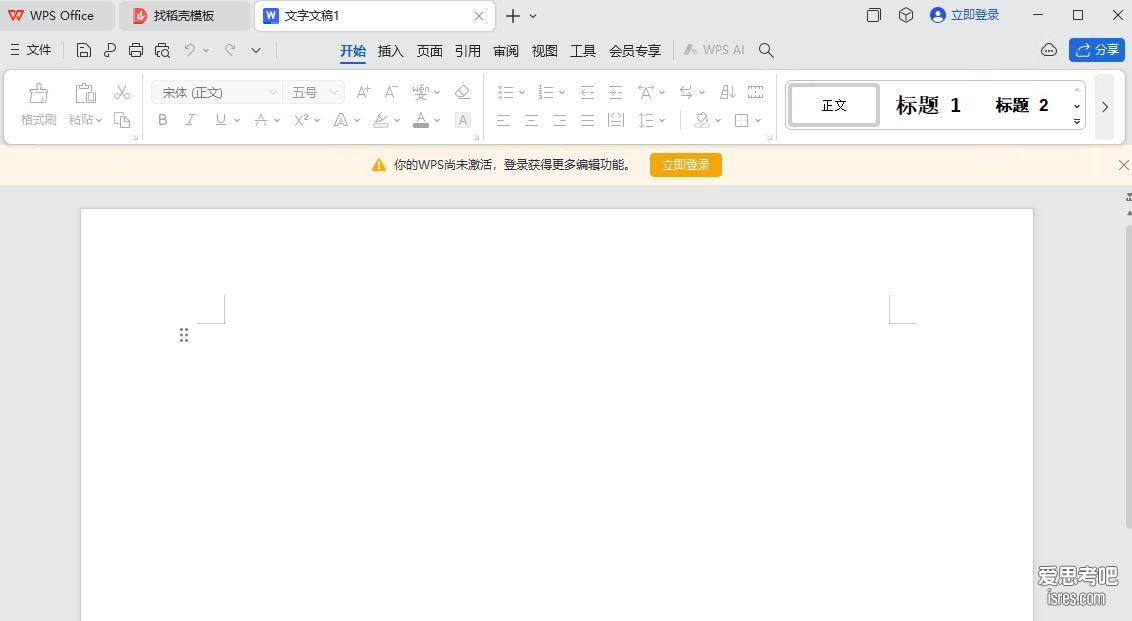Increase indent icon
Image resolution: width=1132 pixels, height=621 pixels.
615,92
